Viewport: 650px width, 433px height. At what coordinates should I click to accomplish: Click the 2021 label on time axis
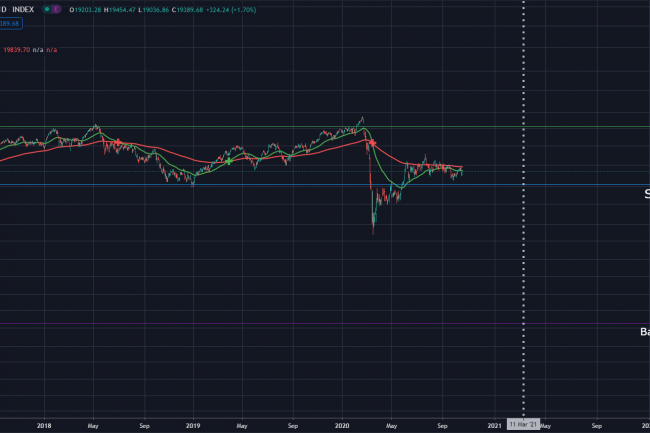(x=493, y=424)
